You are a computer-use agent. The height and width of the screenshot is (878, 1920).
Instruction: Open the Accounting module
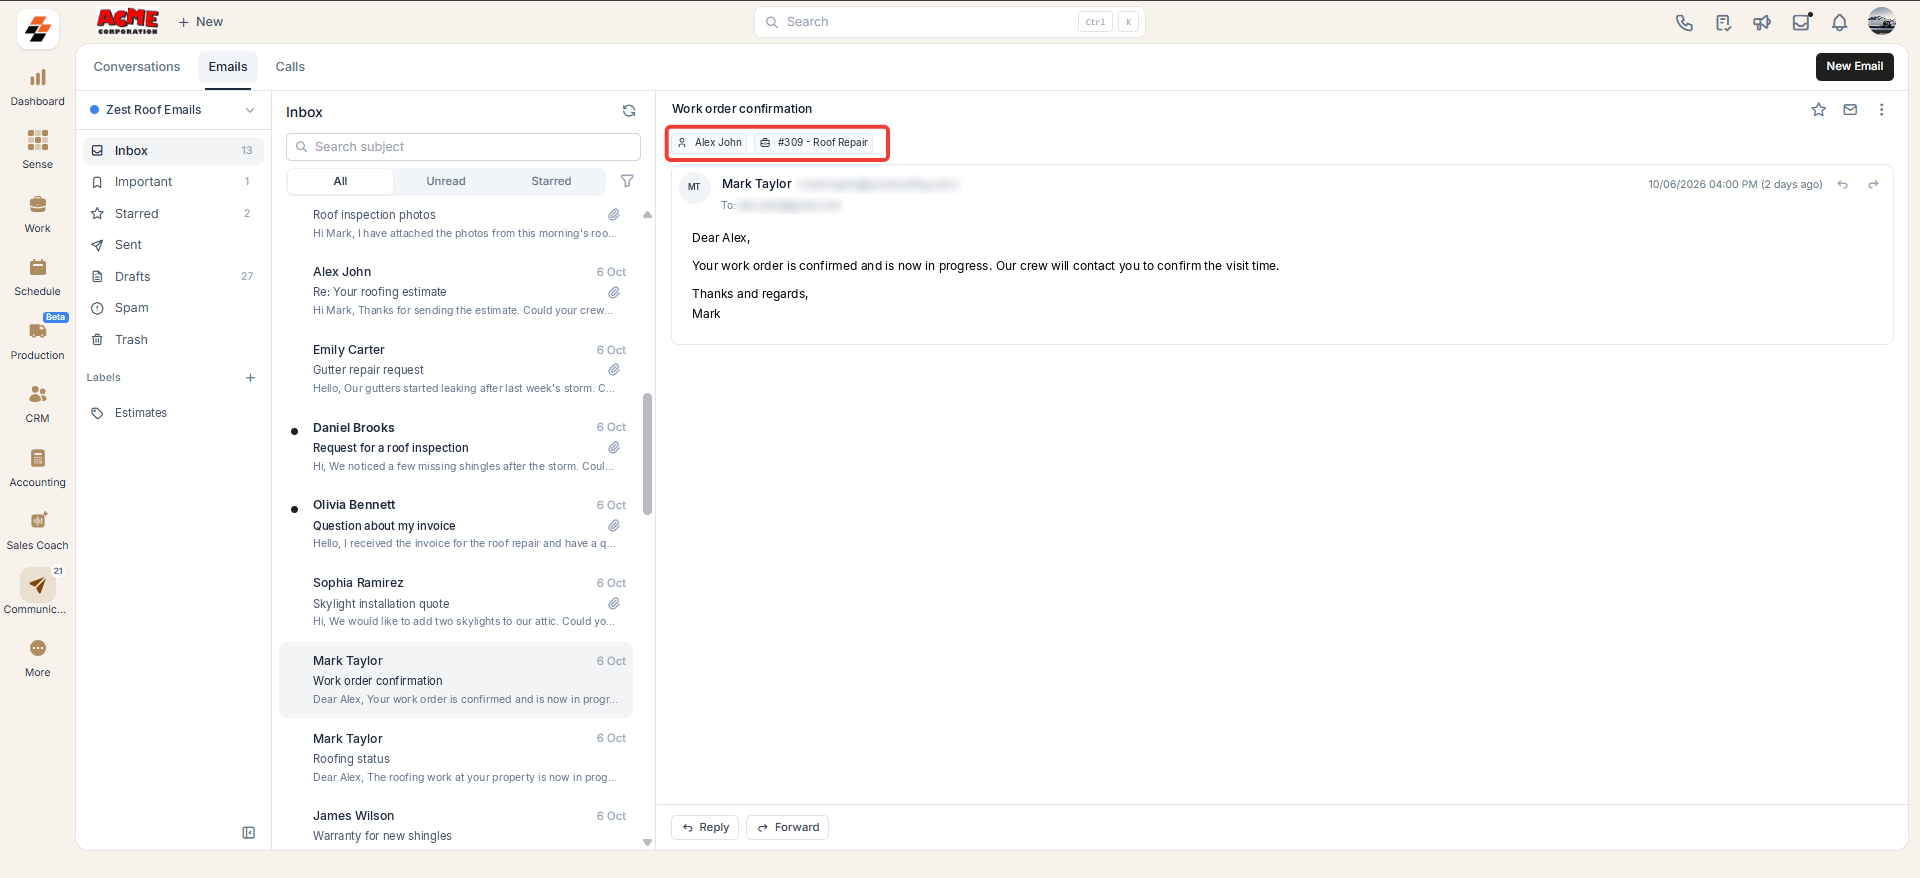coord(37,467)
